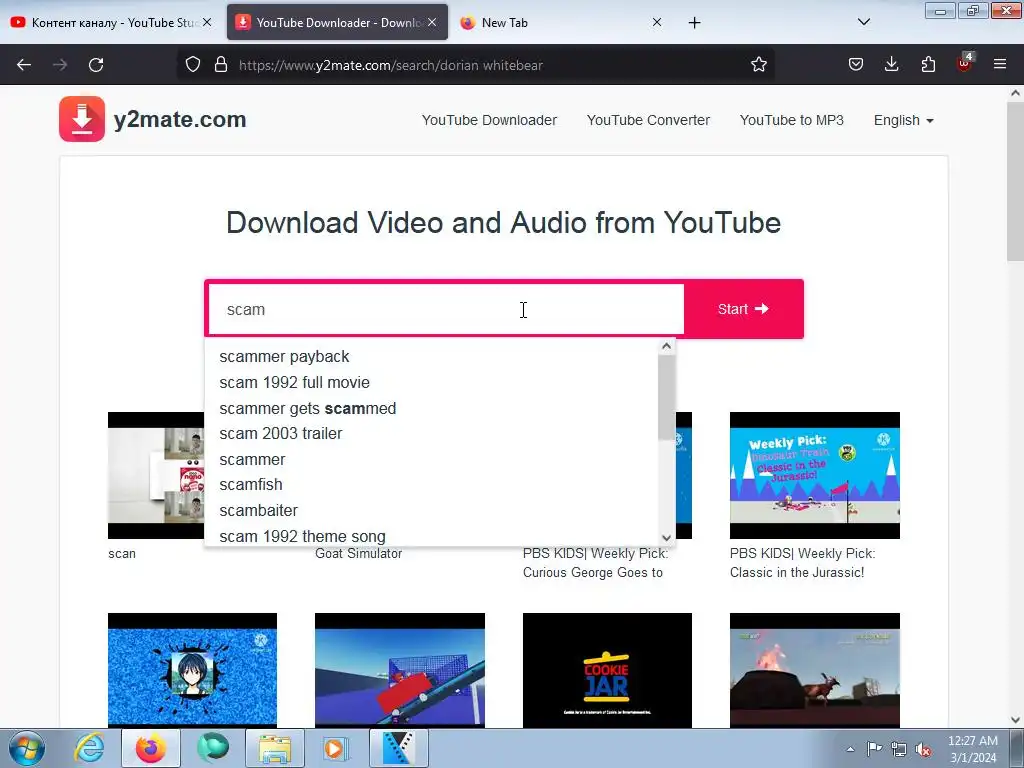Select suggestion scammer payback

pyautogui.click(x=431, y=357)
